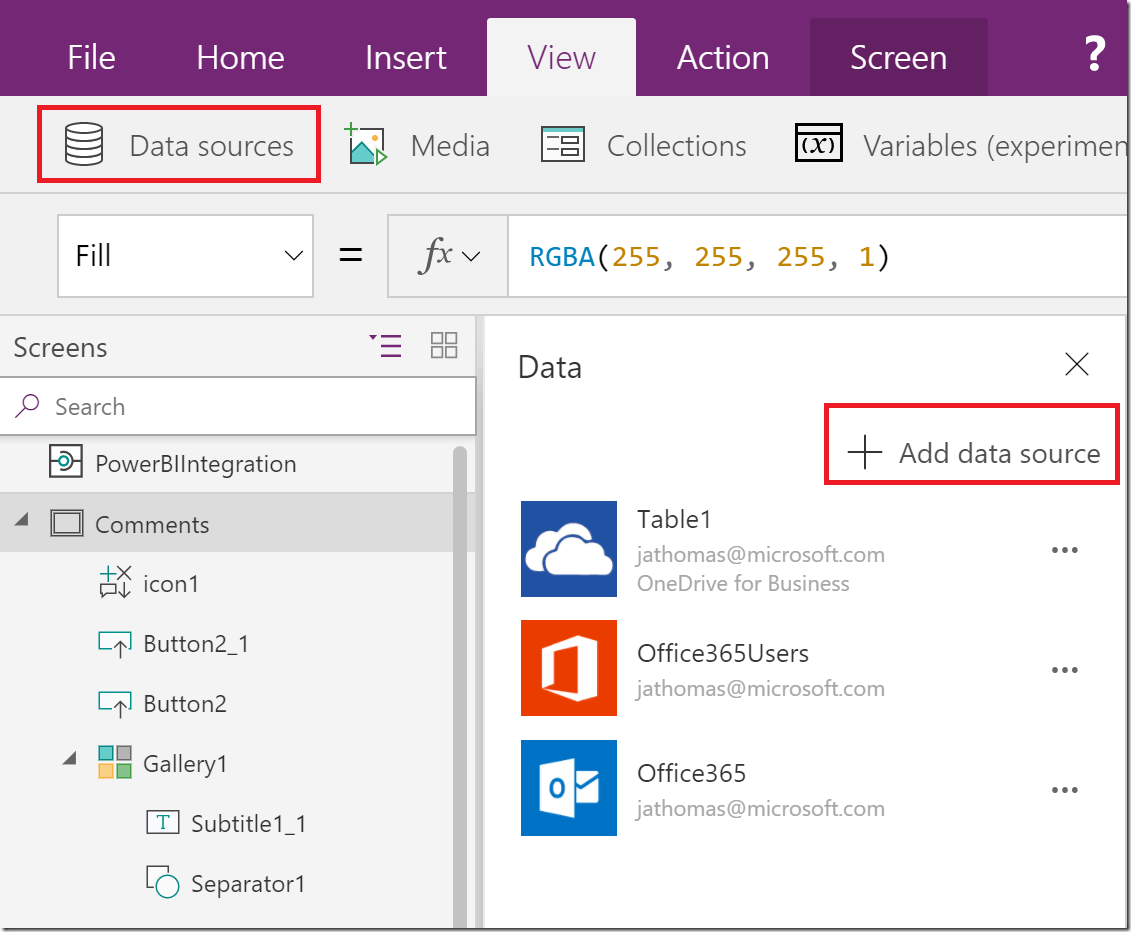Click the Subtitle1_1 text label icon
The height and width of the screenshot is (932, 1131).
point(163,822)
